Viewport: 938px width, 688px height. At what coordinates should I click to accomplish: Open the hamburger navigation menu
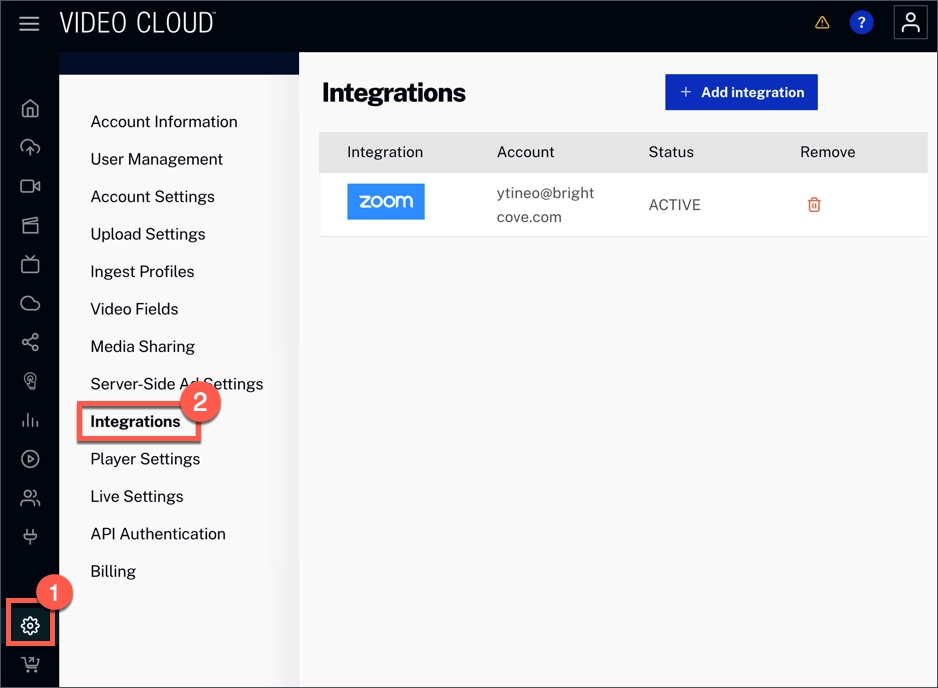28,23
